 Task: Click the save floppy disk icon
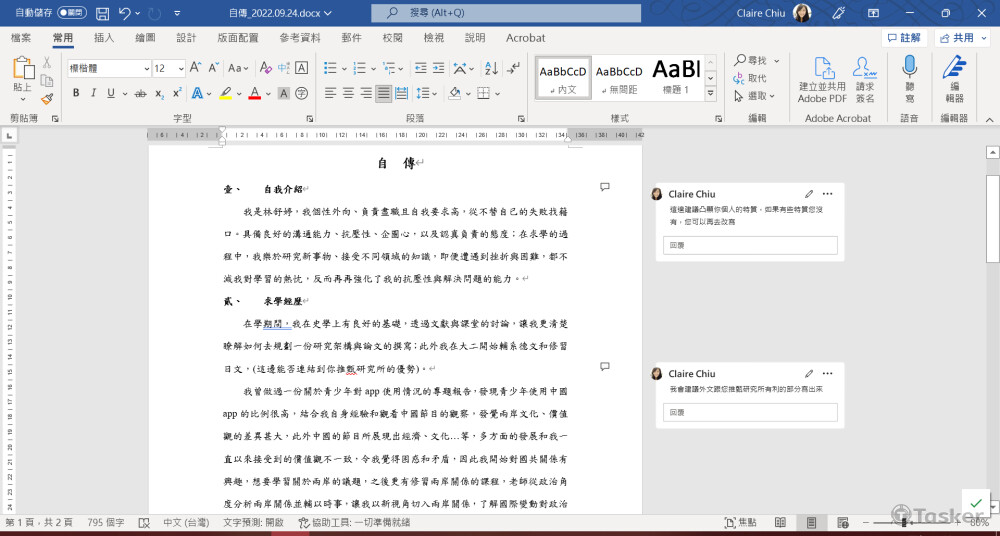pyautogui.click(x=102, y=13)
